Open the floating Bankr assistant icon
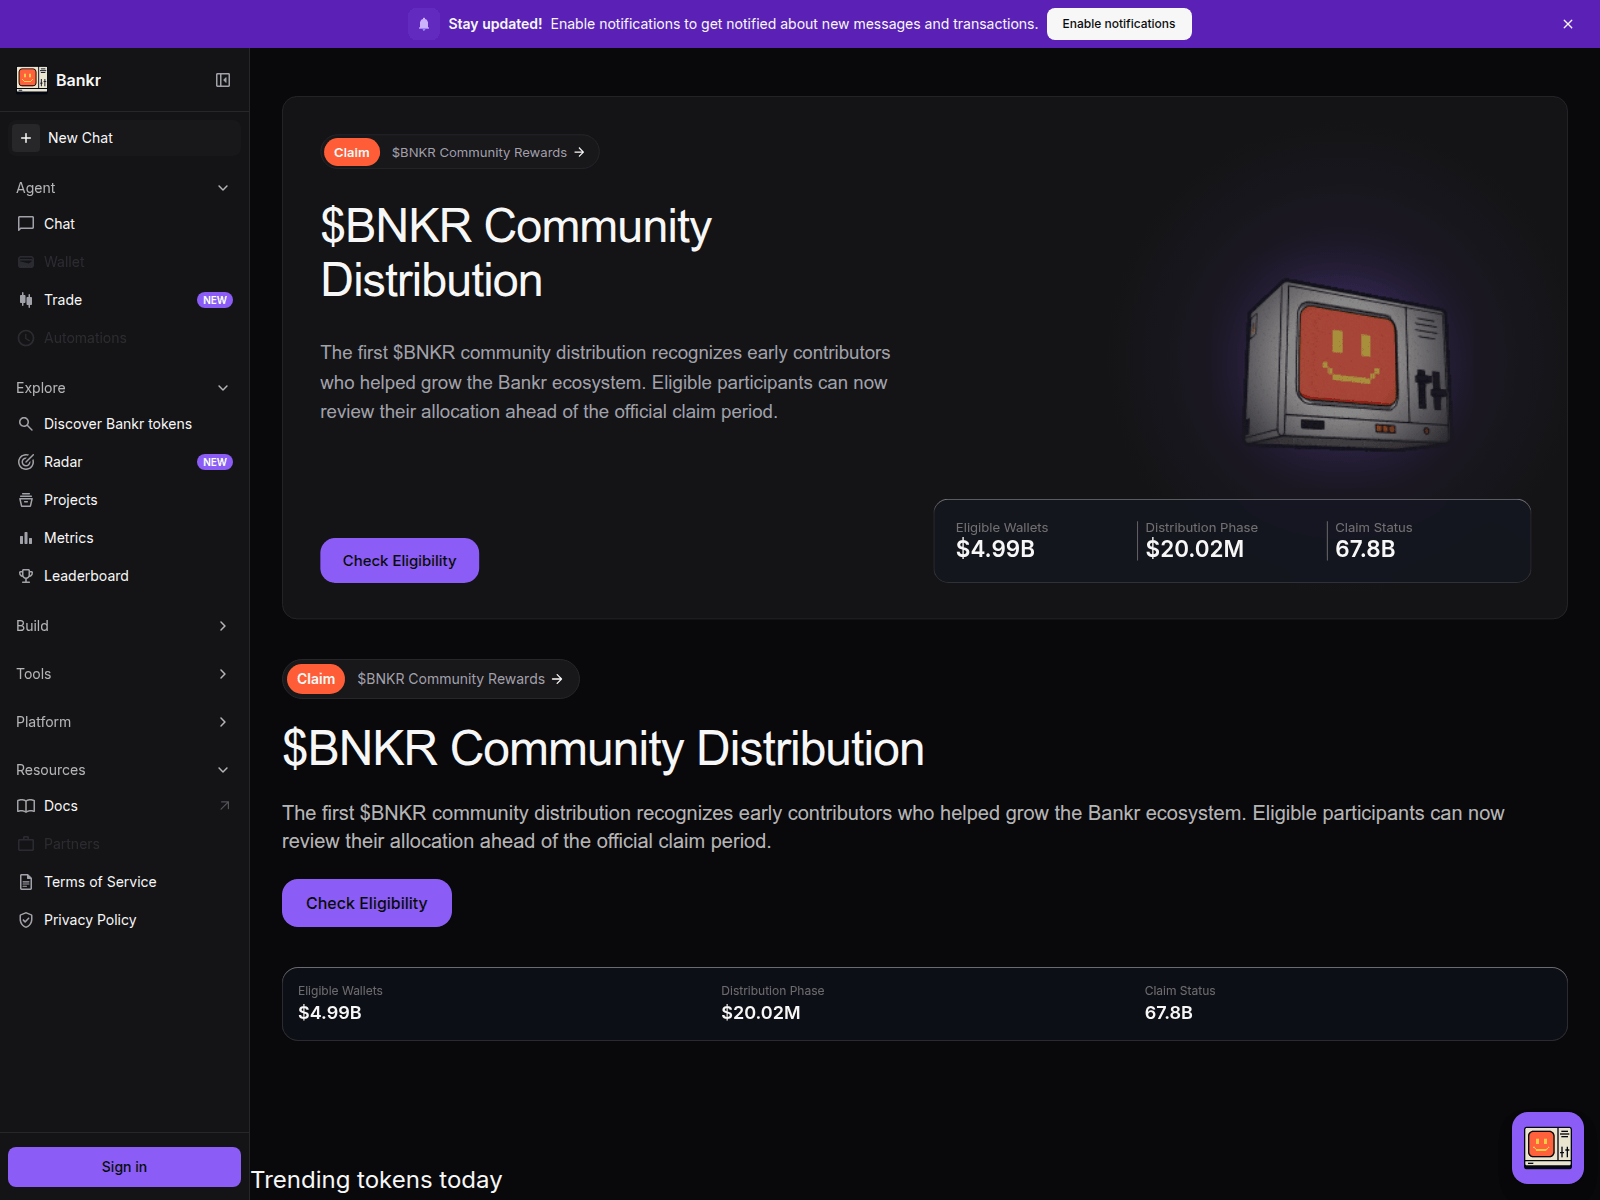The image size is (1600, 1200). click(1548, 1148)
